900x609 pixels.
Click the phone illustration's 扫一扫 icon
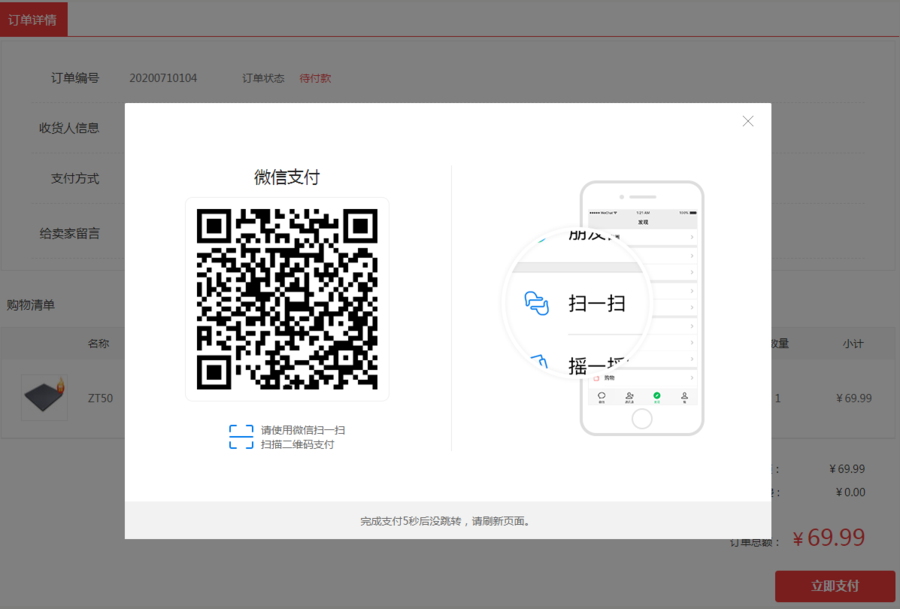click(x=537, y=303)
